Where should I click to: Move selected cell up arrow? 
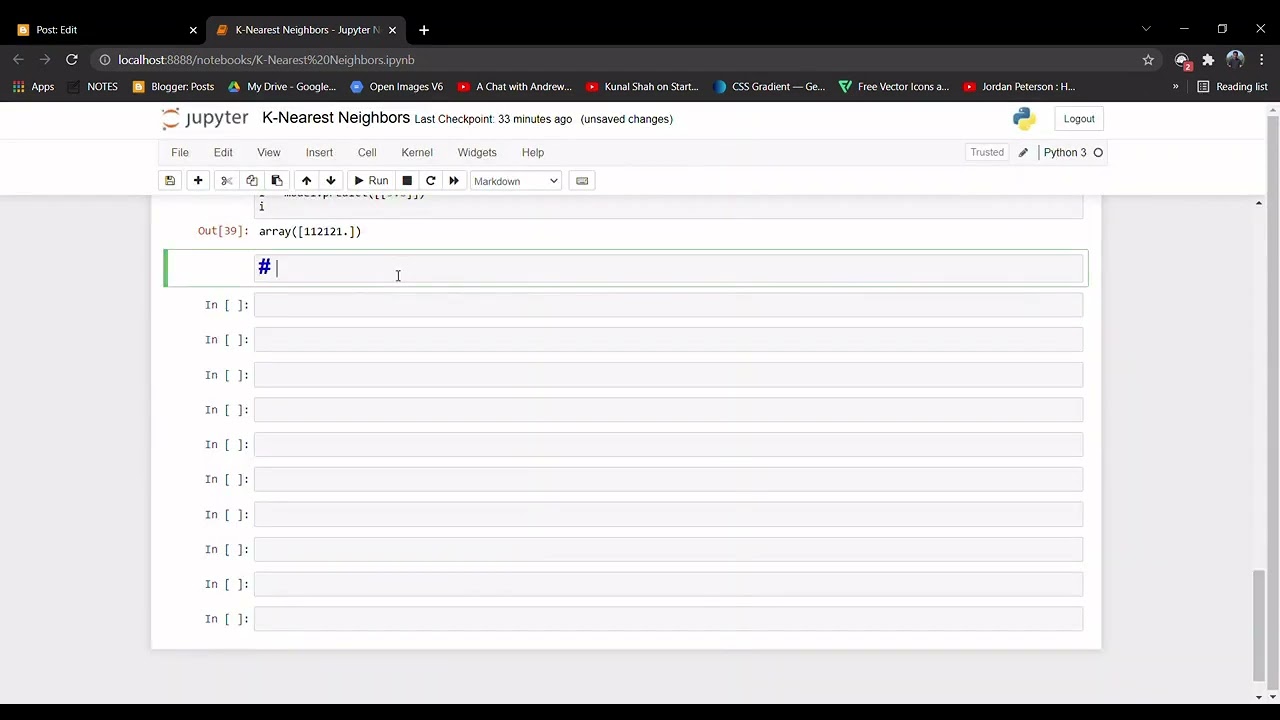(x=306, y=181)
